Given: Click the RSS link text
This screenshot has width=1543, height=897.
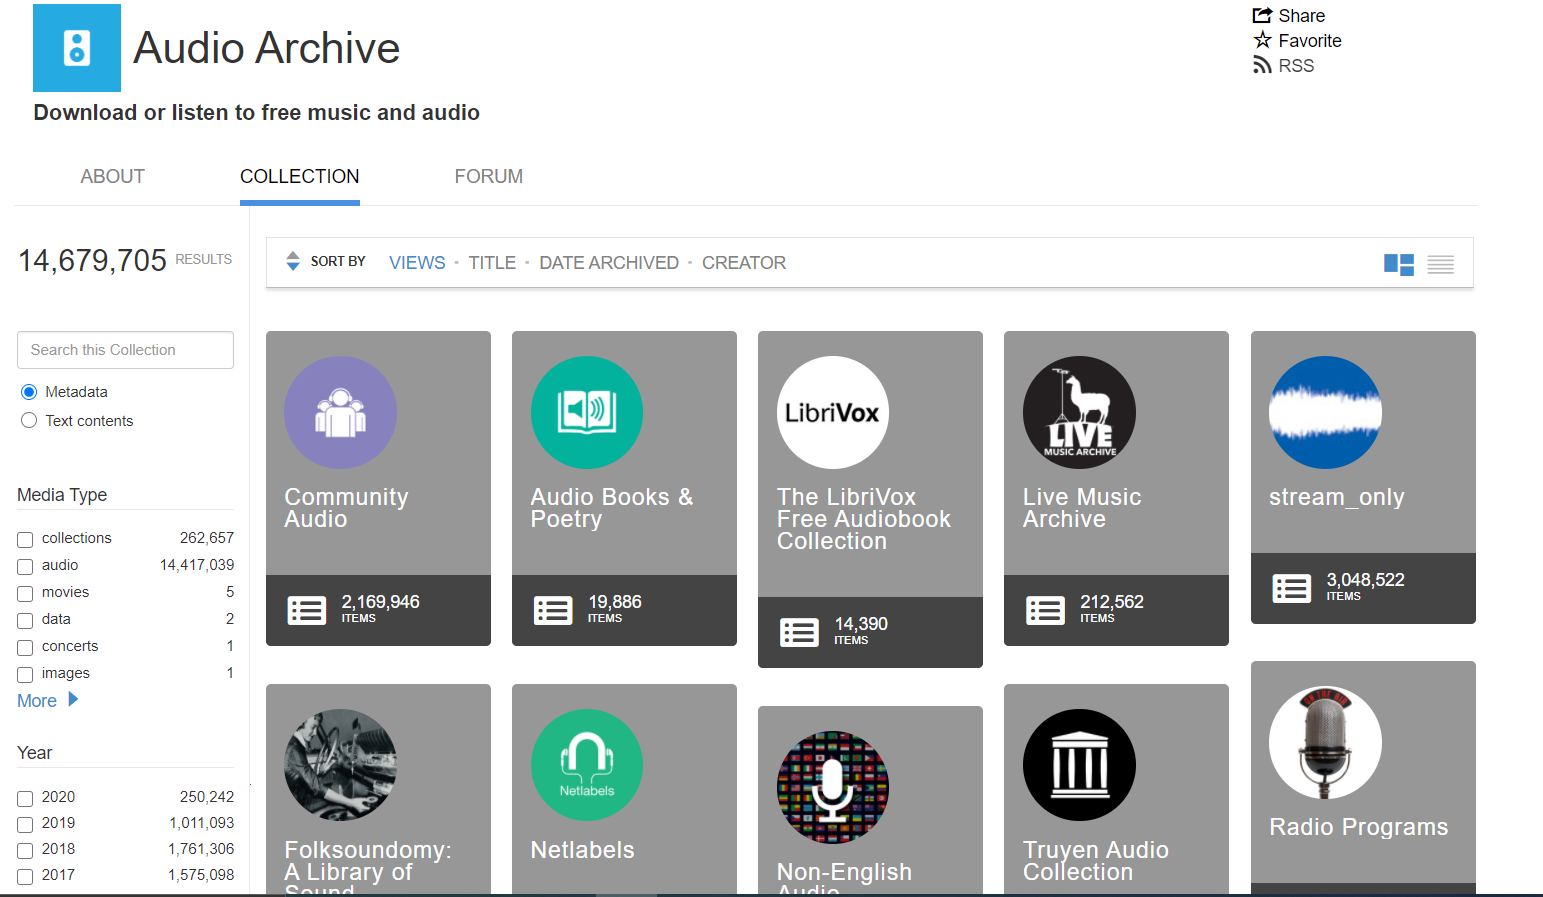Looking at the screenshot, I should [1296, 65].
